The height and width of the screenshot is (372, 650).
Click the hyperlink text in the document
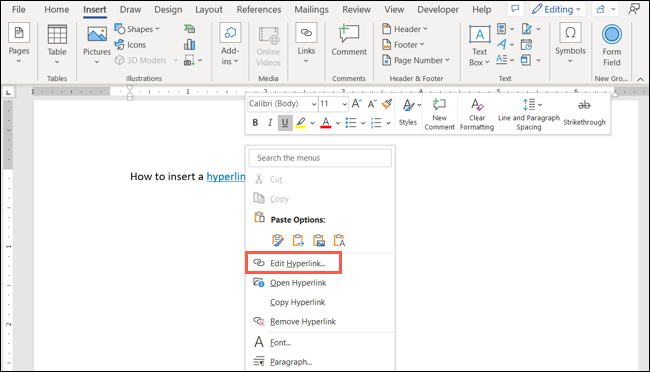226,177
